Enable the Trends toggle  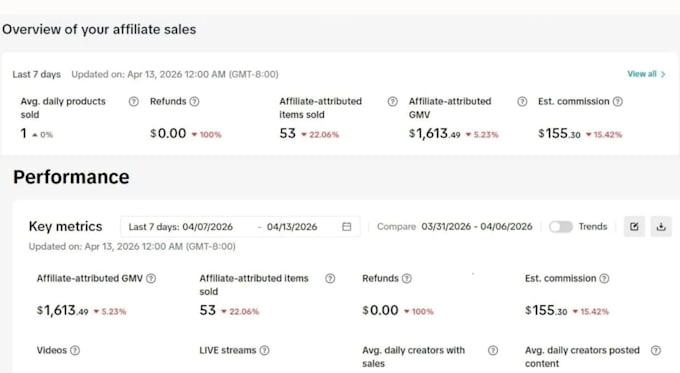click(x=561, y=227)
